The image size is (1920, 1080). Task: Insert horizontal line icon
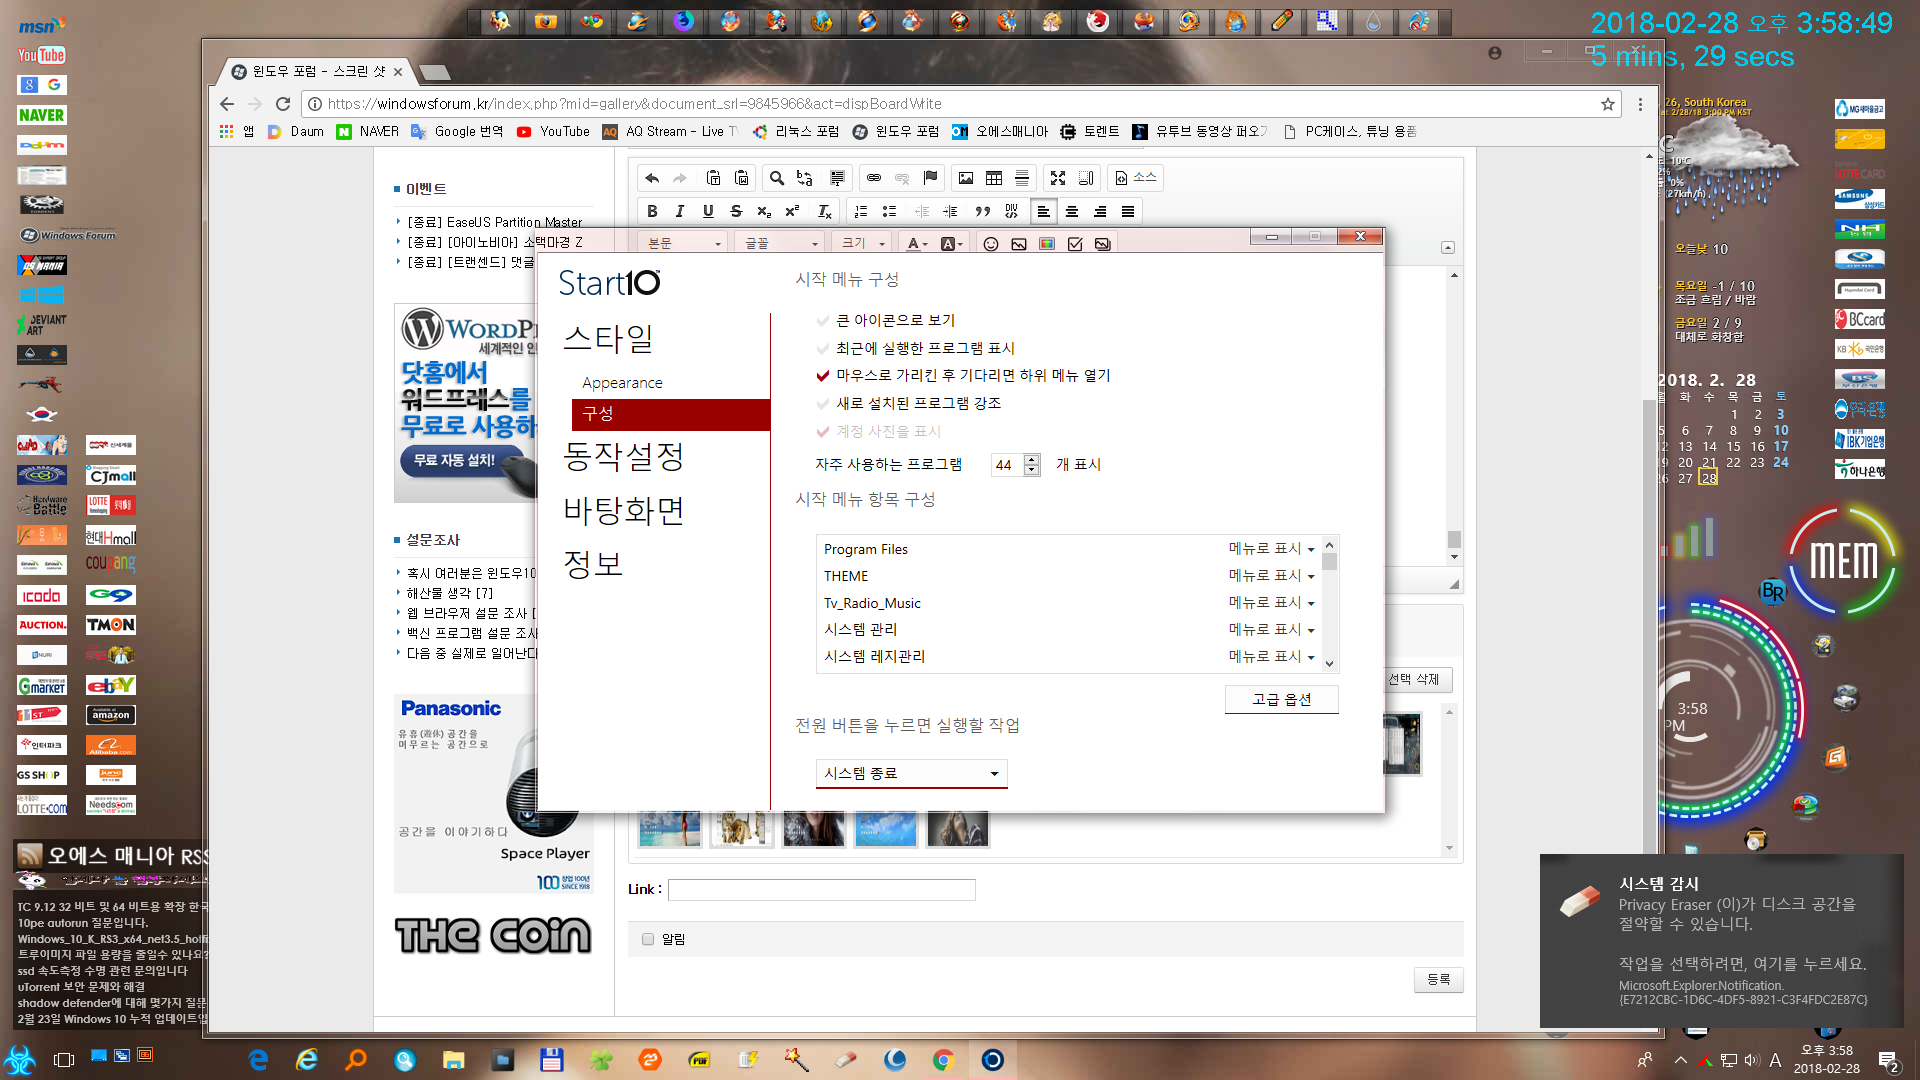pyautogui.click(x=1022, y=178)
